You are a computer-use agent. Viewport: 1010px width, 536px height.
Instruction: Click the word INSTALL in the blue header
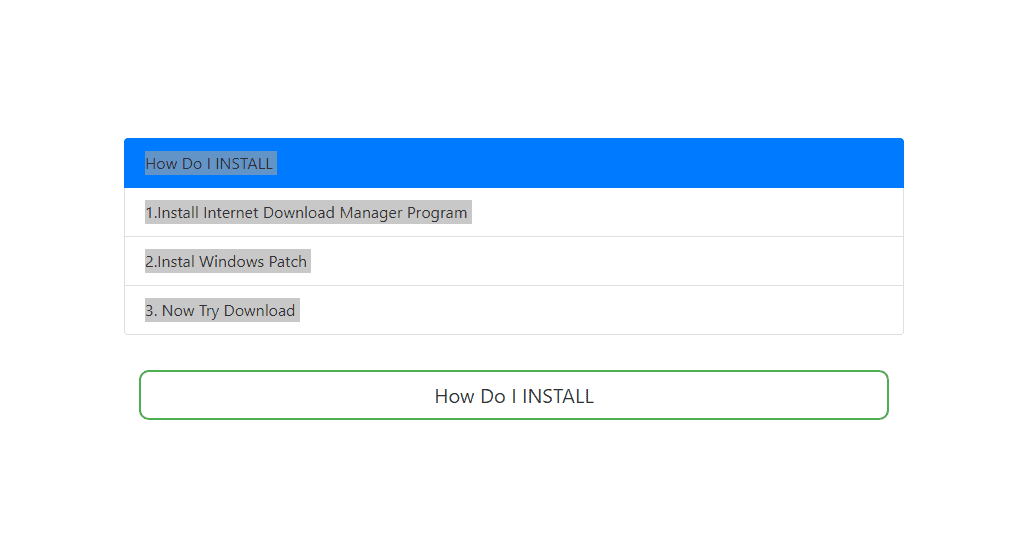pos(244,163)
